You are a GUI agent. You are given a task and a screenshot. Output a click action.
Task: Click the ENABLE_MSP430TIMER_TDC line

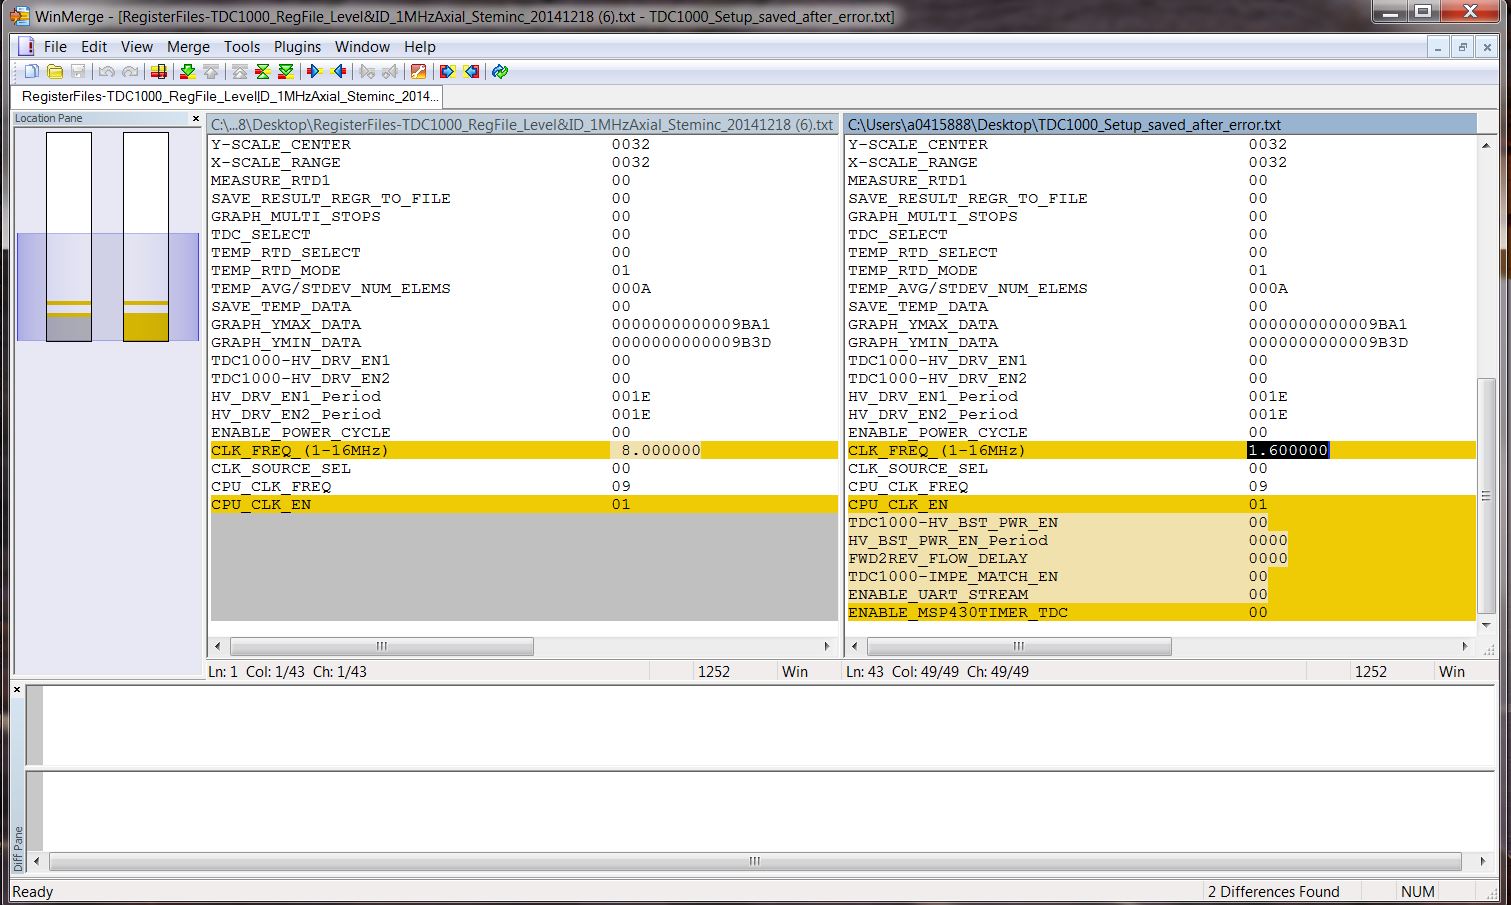click(1161, 612)
